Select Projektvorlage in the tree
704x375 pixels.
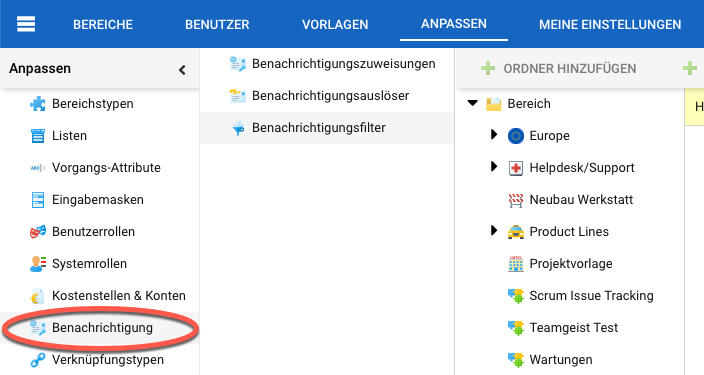pos(571,264)
